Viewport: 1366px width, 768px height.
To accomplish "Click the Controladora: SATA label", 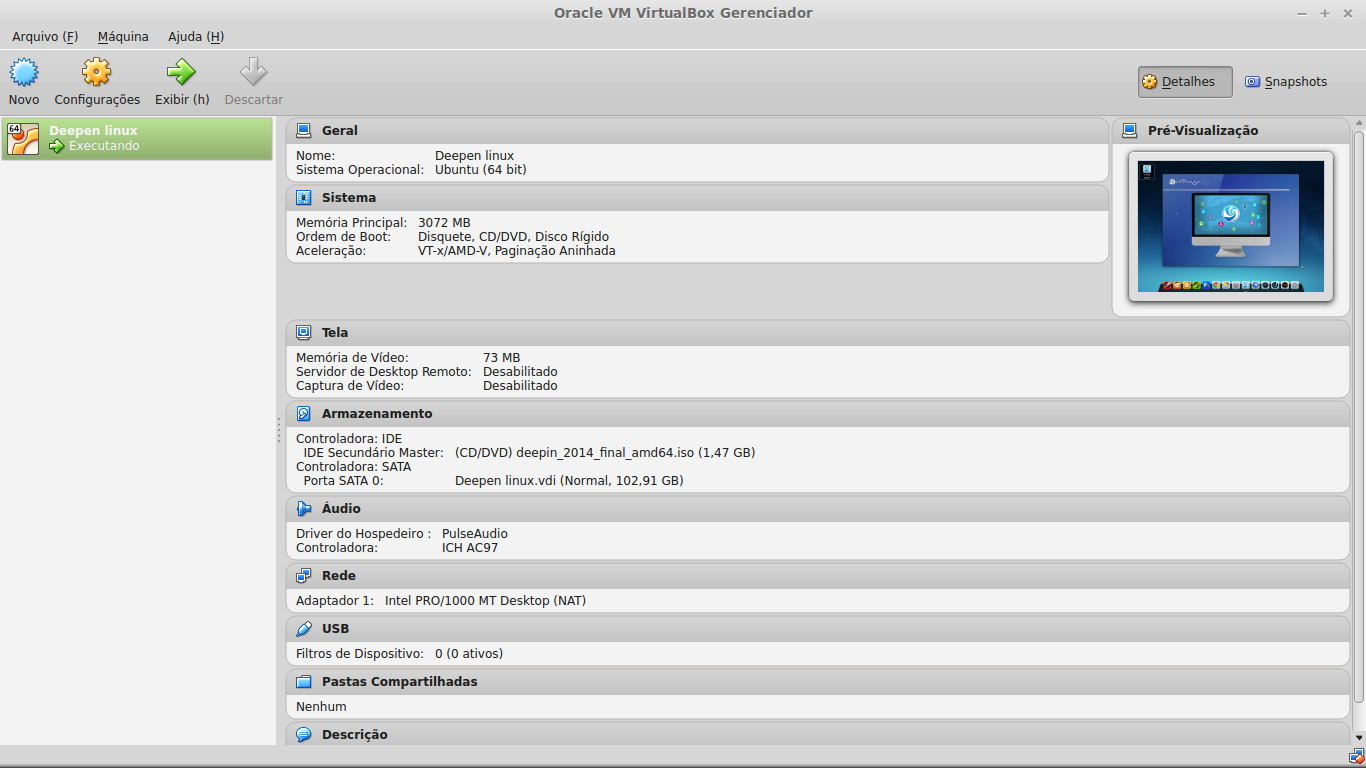I will tap(354, 467).
